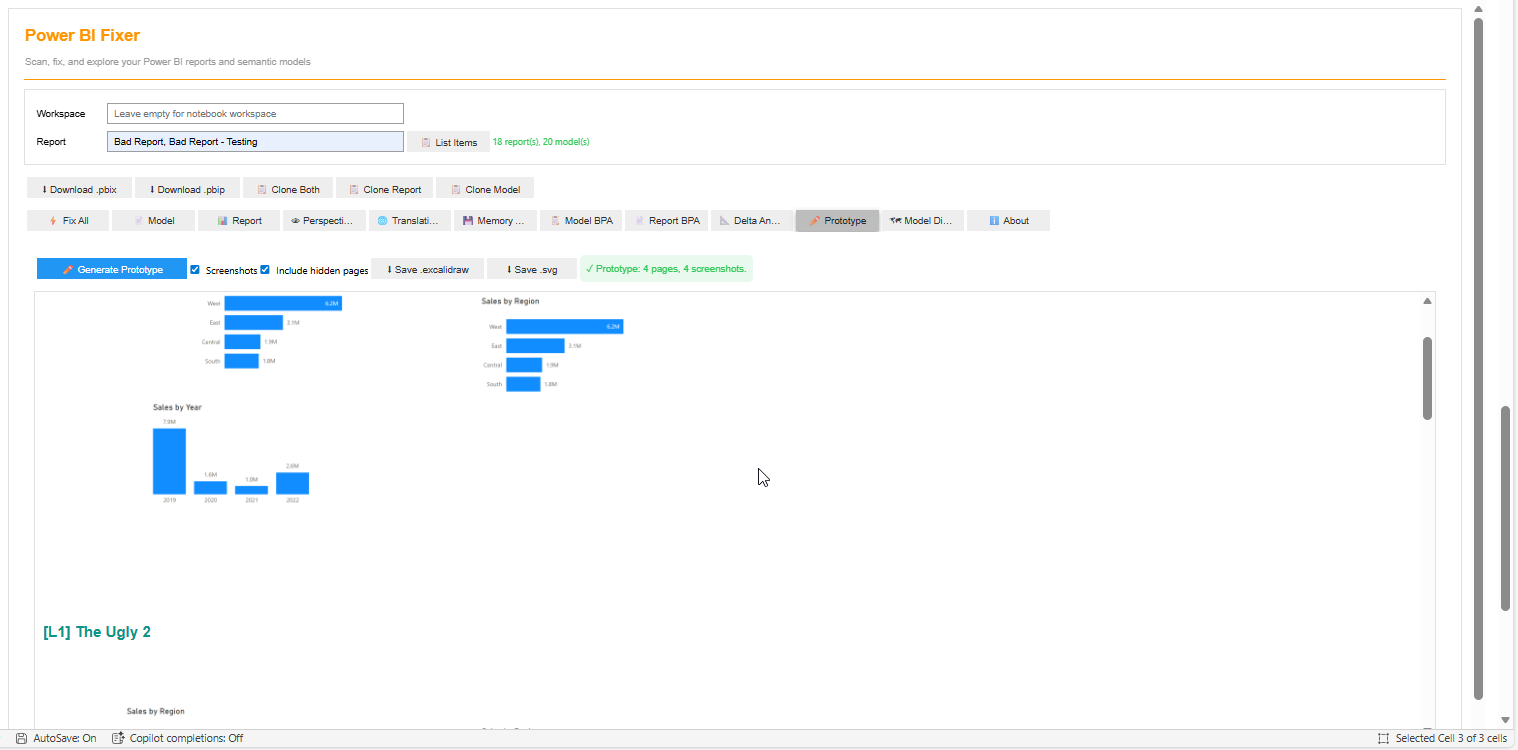The height and width of the screenshot is (750, 1518).
Task: Switch to the Prototype tab
Action: [x=837, y=220]
